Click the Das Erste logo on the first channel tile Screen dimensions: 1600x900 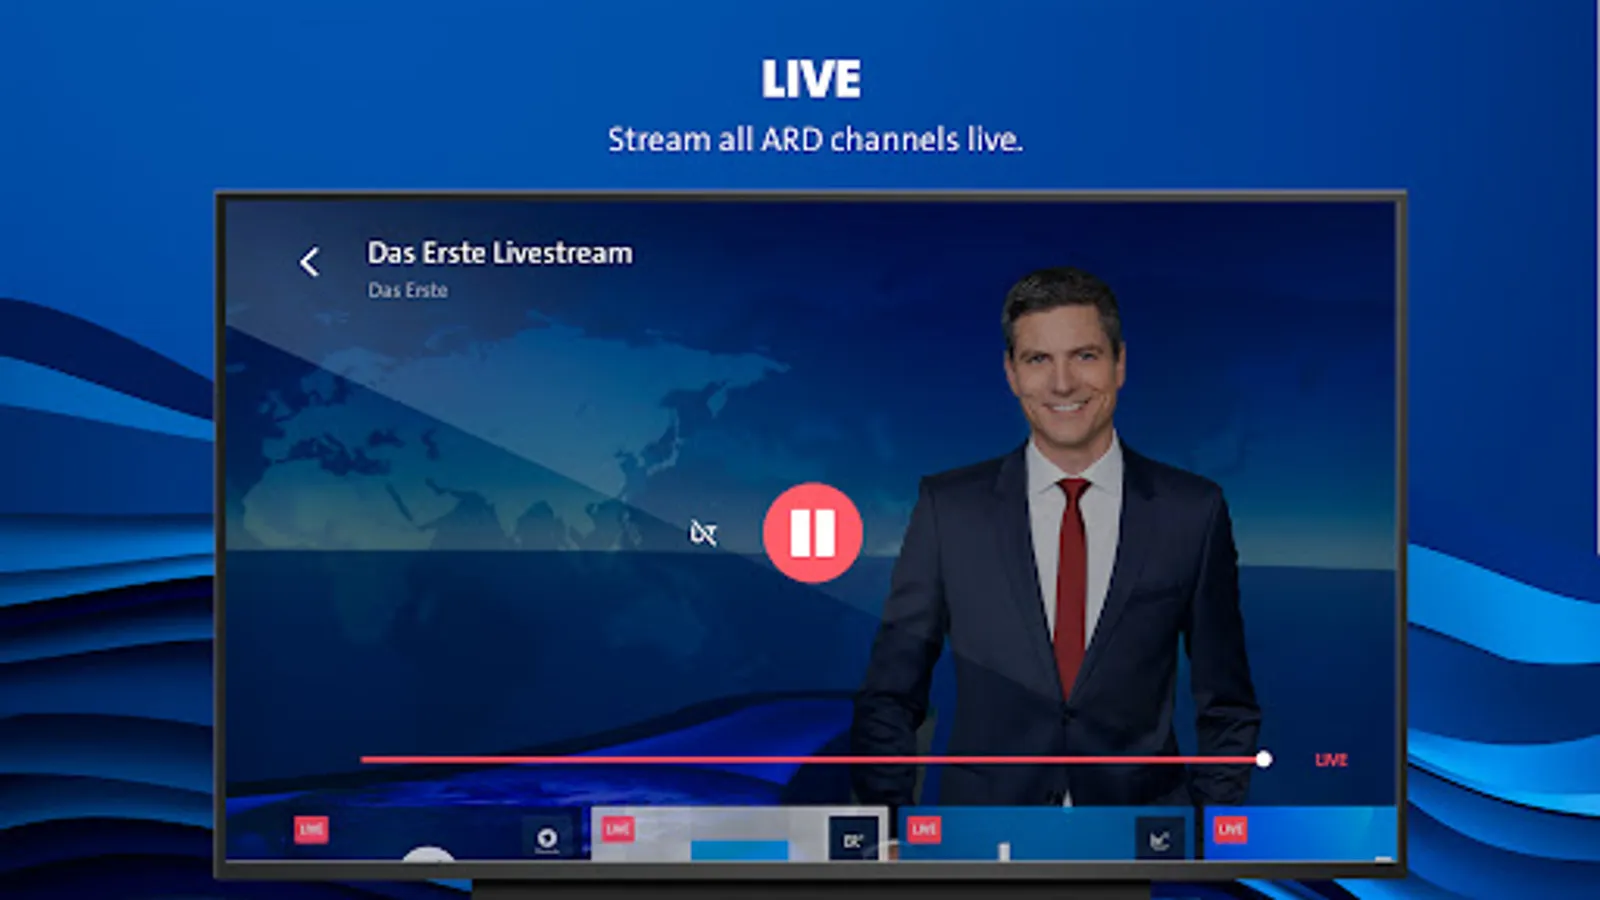547,838
